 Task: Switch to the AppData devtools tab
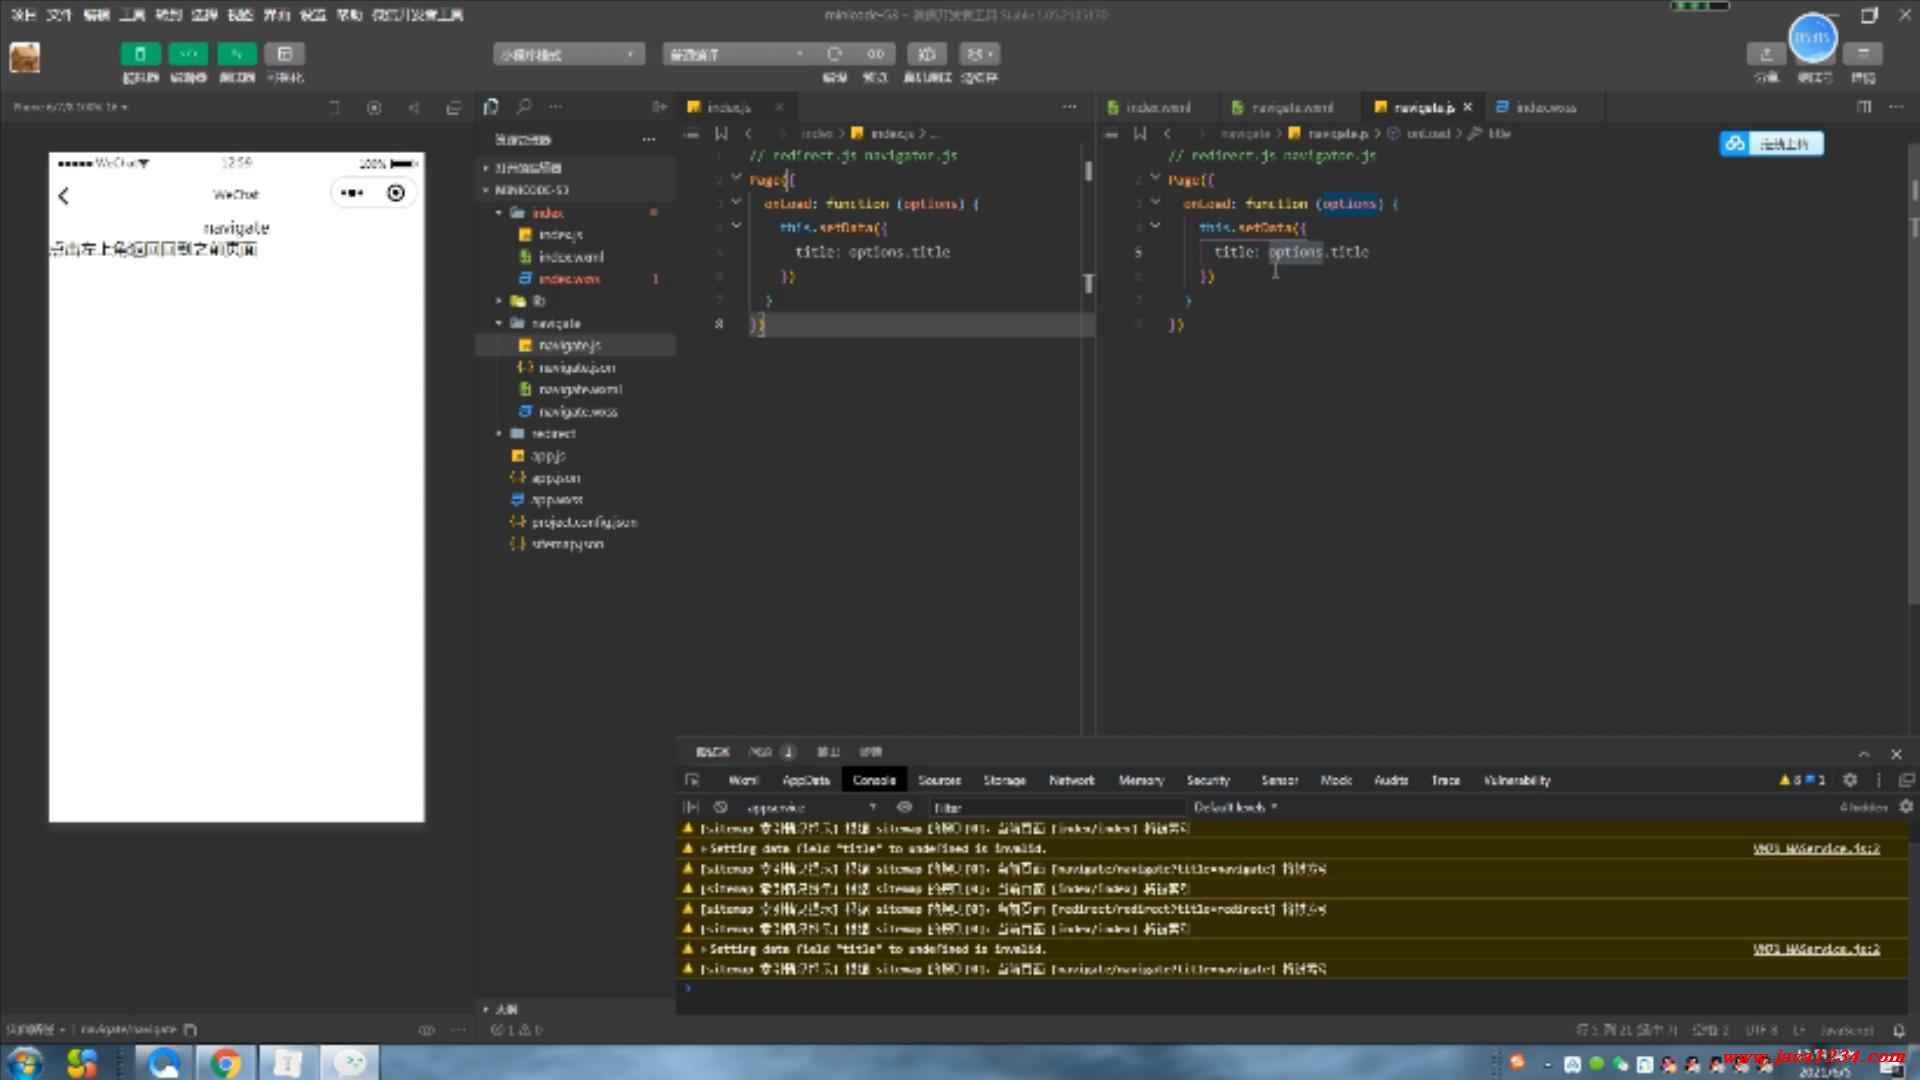pos(806,780)
